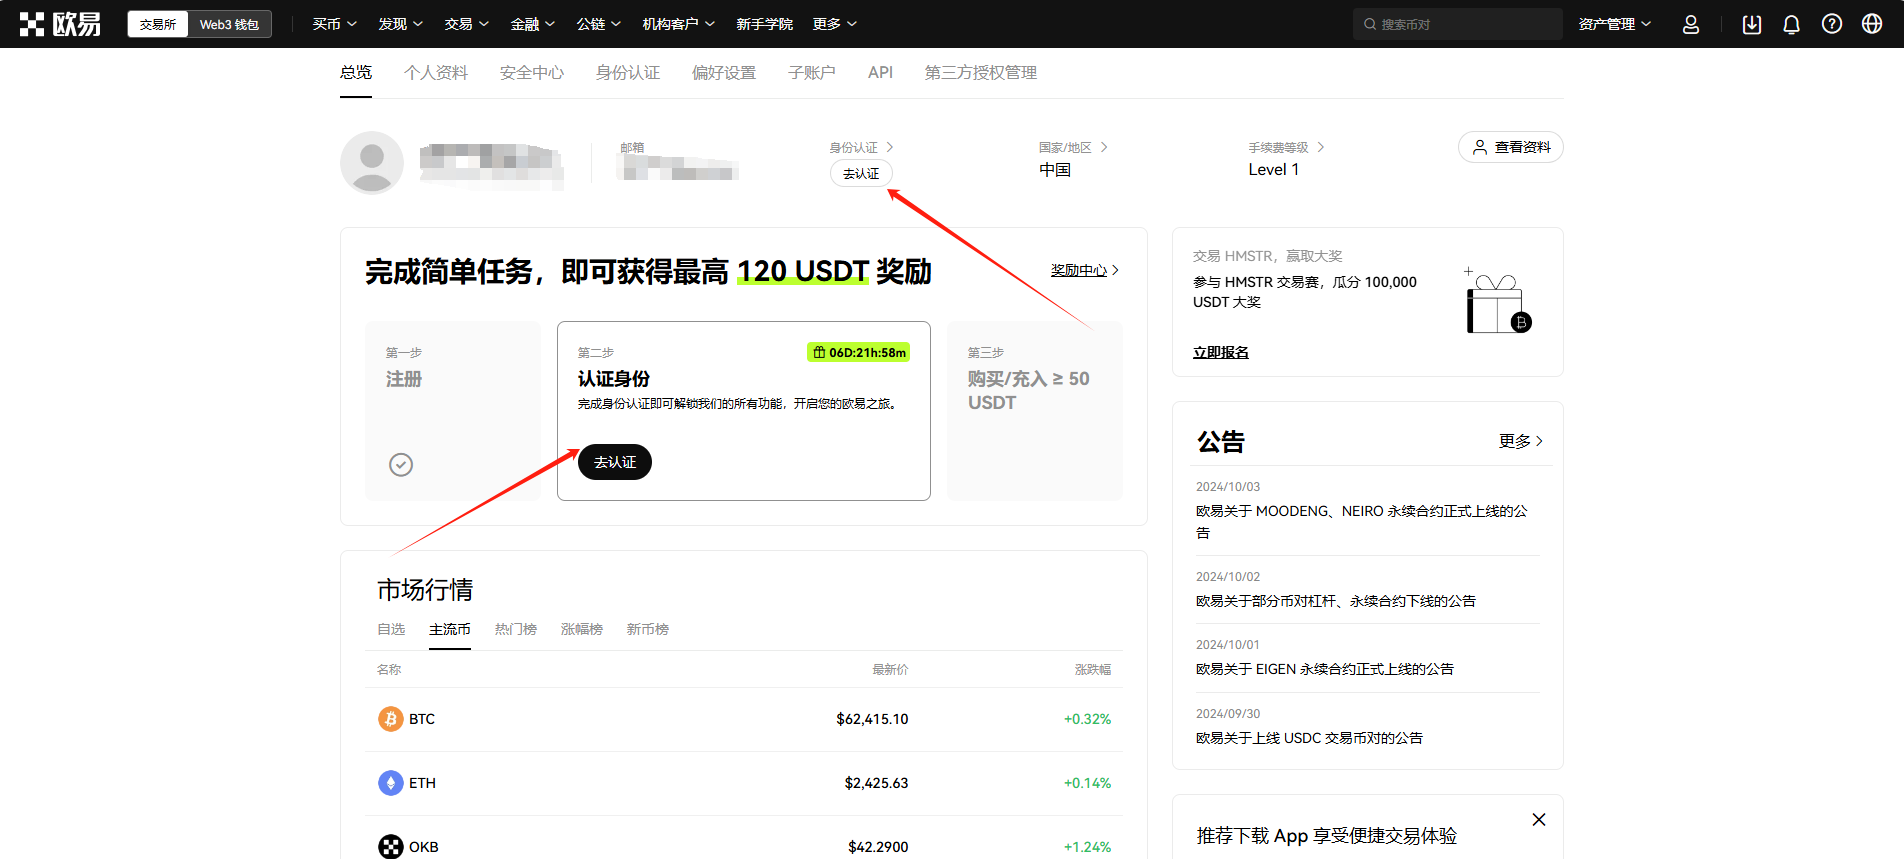Viewport: 1904px width, 859px height.
Task: Click the countdown timer badge
Action: [x=859, y=352]
